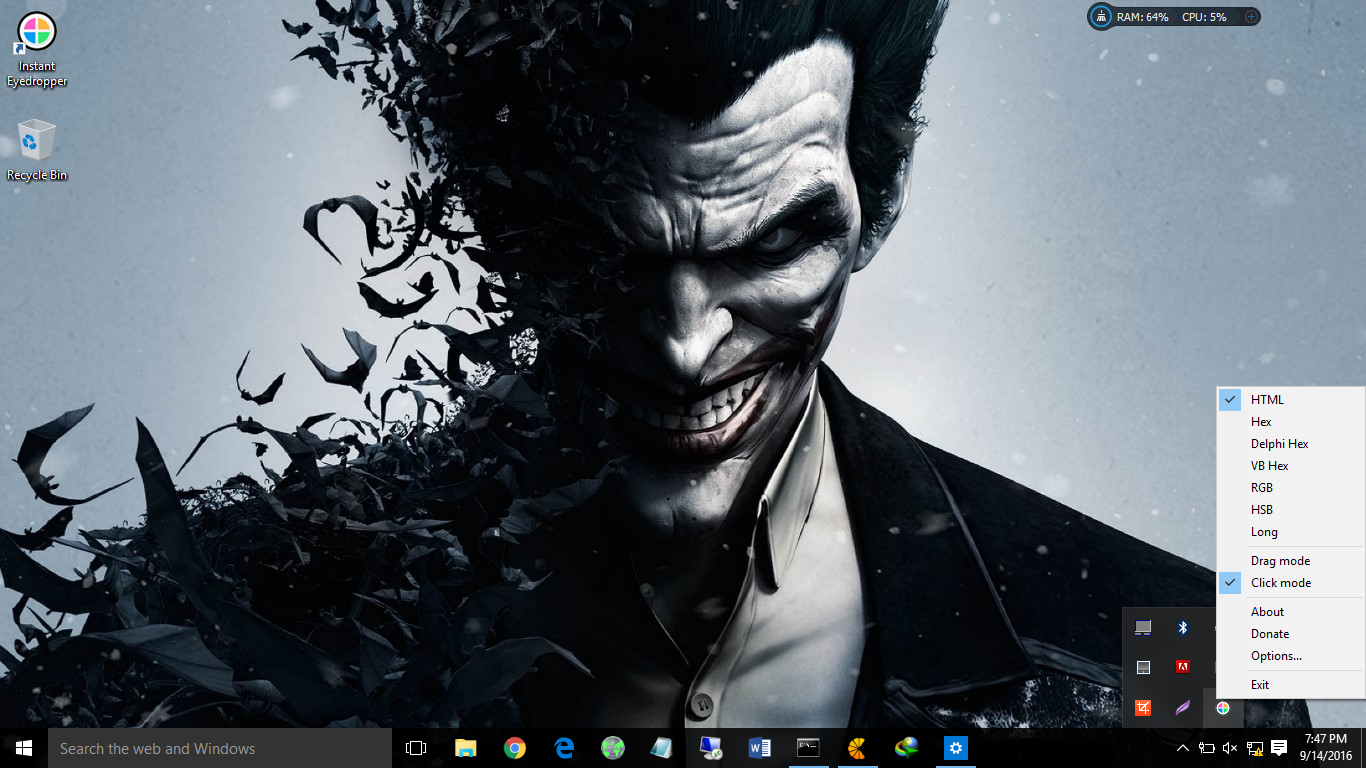Select the Recycle Bin desktop icon

coord(37,150)
